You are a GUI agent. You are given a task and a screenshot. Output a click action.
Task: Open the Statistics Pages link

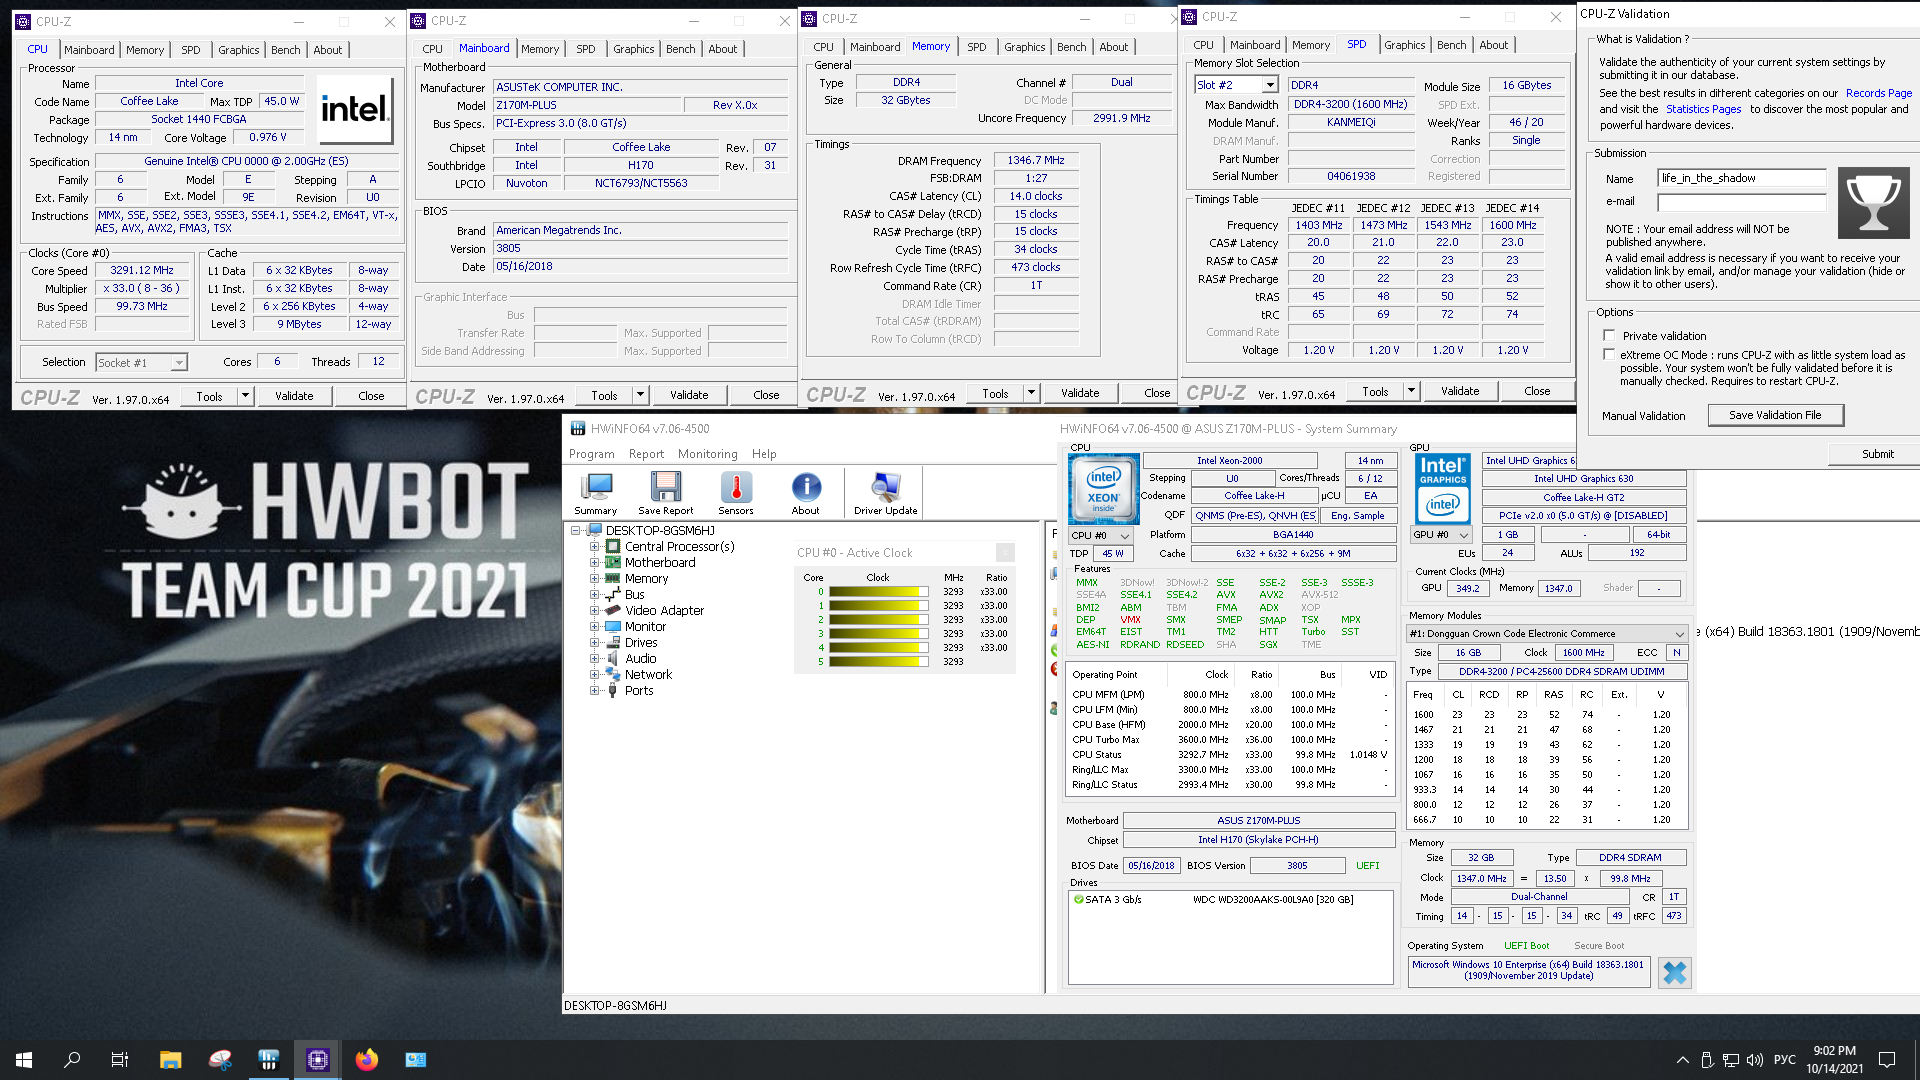point(1703,109)
